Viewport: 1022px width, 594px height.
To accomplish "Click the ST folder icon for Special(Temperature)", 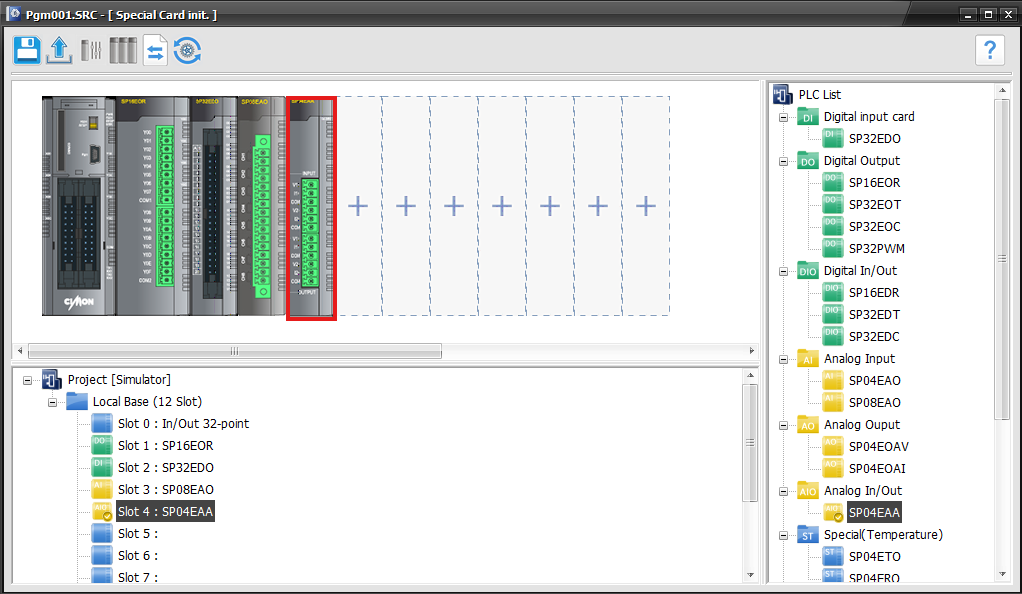I will pyautogui.click(x=808, y=535).
